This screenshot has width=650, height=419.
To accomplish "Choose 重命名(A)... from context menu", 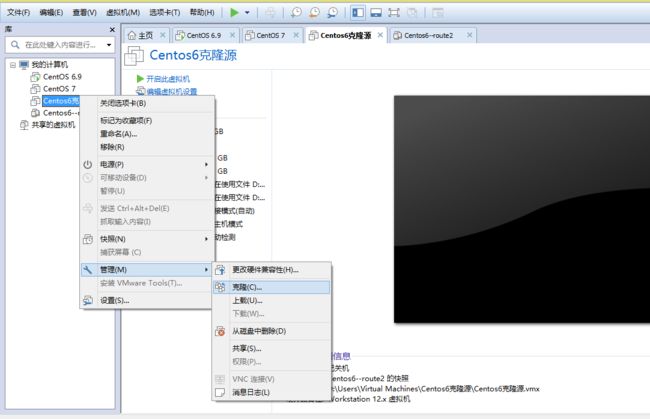I will pos(147,134).
